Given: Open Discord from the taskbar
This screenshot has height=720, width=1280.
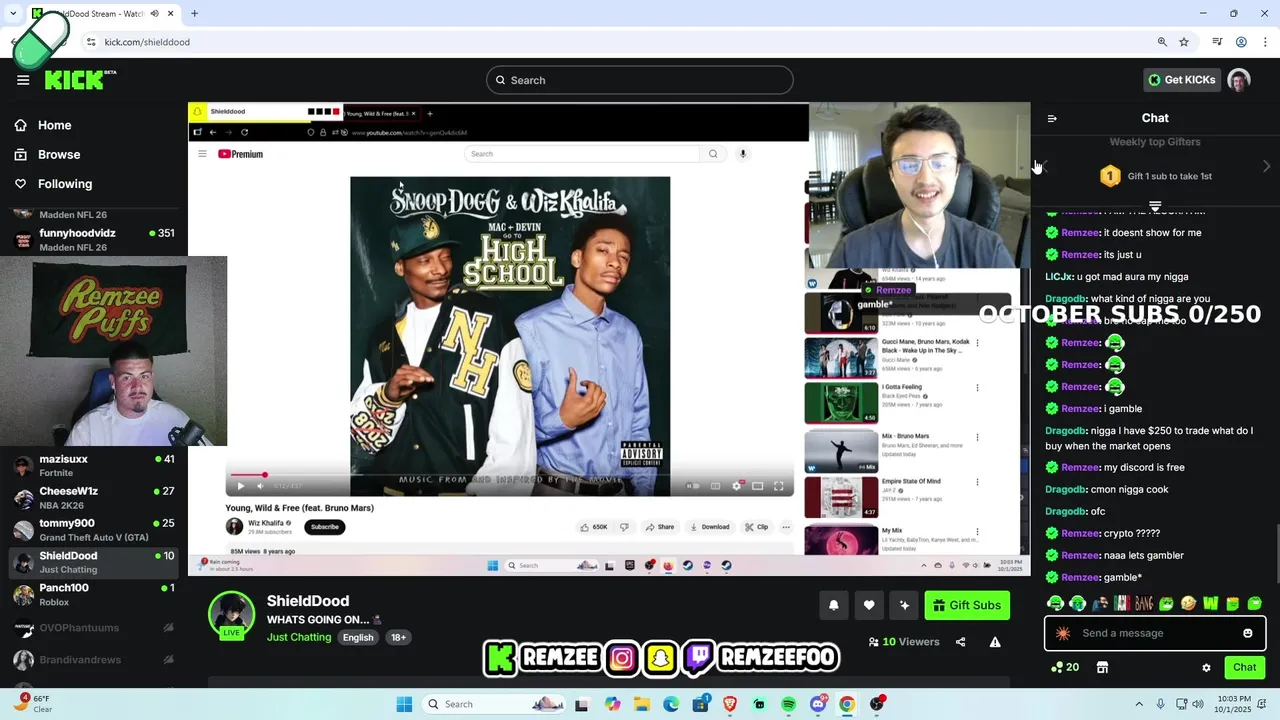Looking at the screenshot, I should pos(818,704).
